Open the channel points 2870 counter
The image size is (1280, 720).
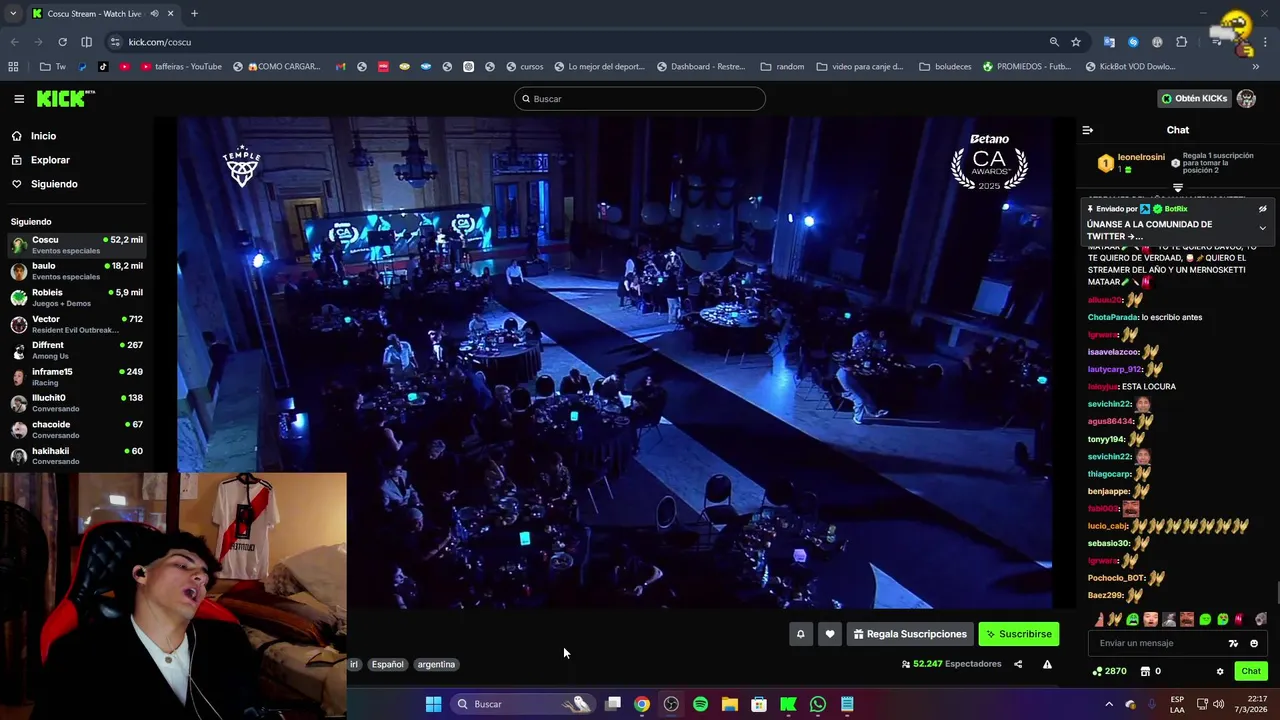click(1109, 671)
